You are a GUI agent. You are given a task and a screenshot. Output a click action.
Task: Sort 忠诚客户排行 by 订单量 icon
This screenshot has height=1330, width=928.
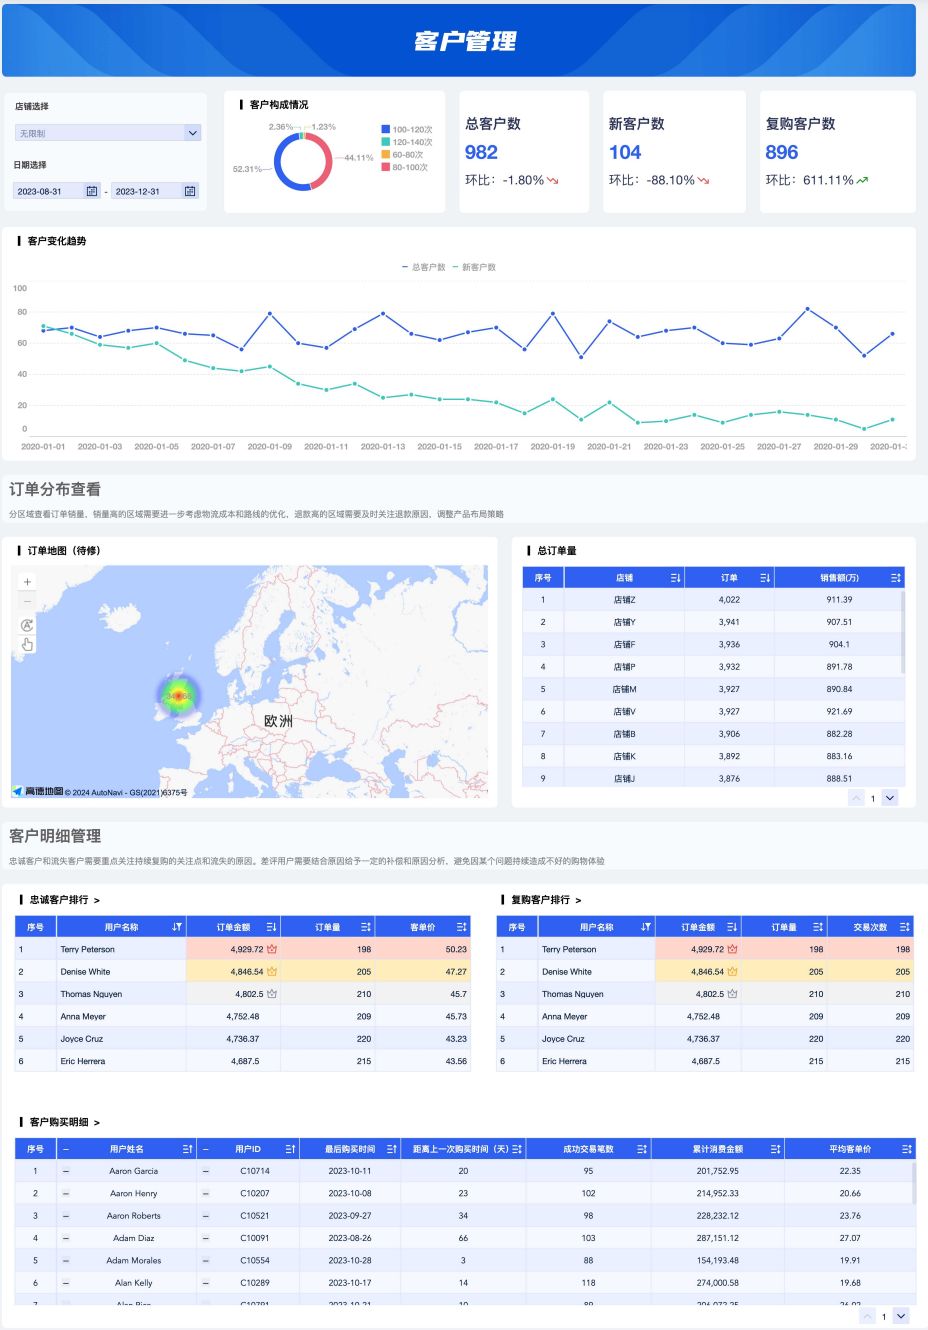tap(366, 927)
